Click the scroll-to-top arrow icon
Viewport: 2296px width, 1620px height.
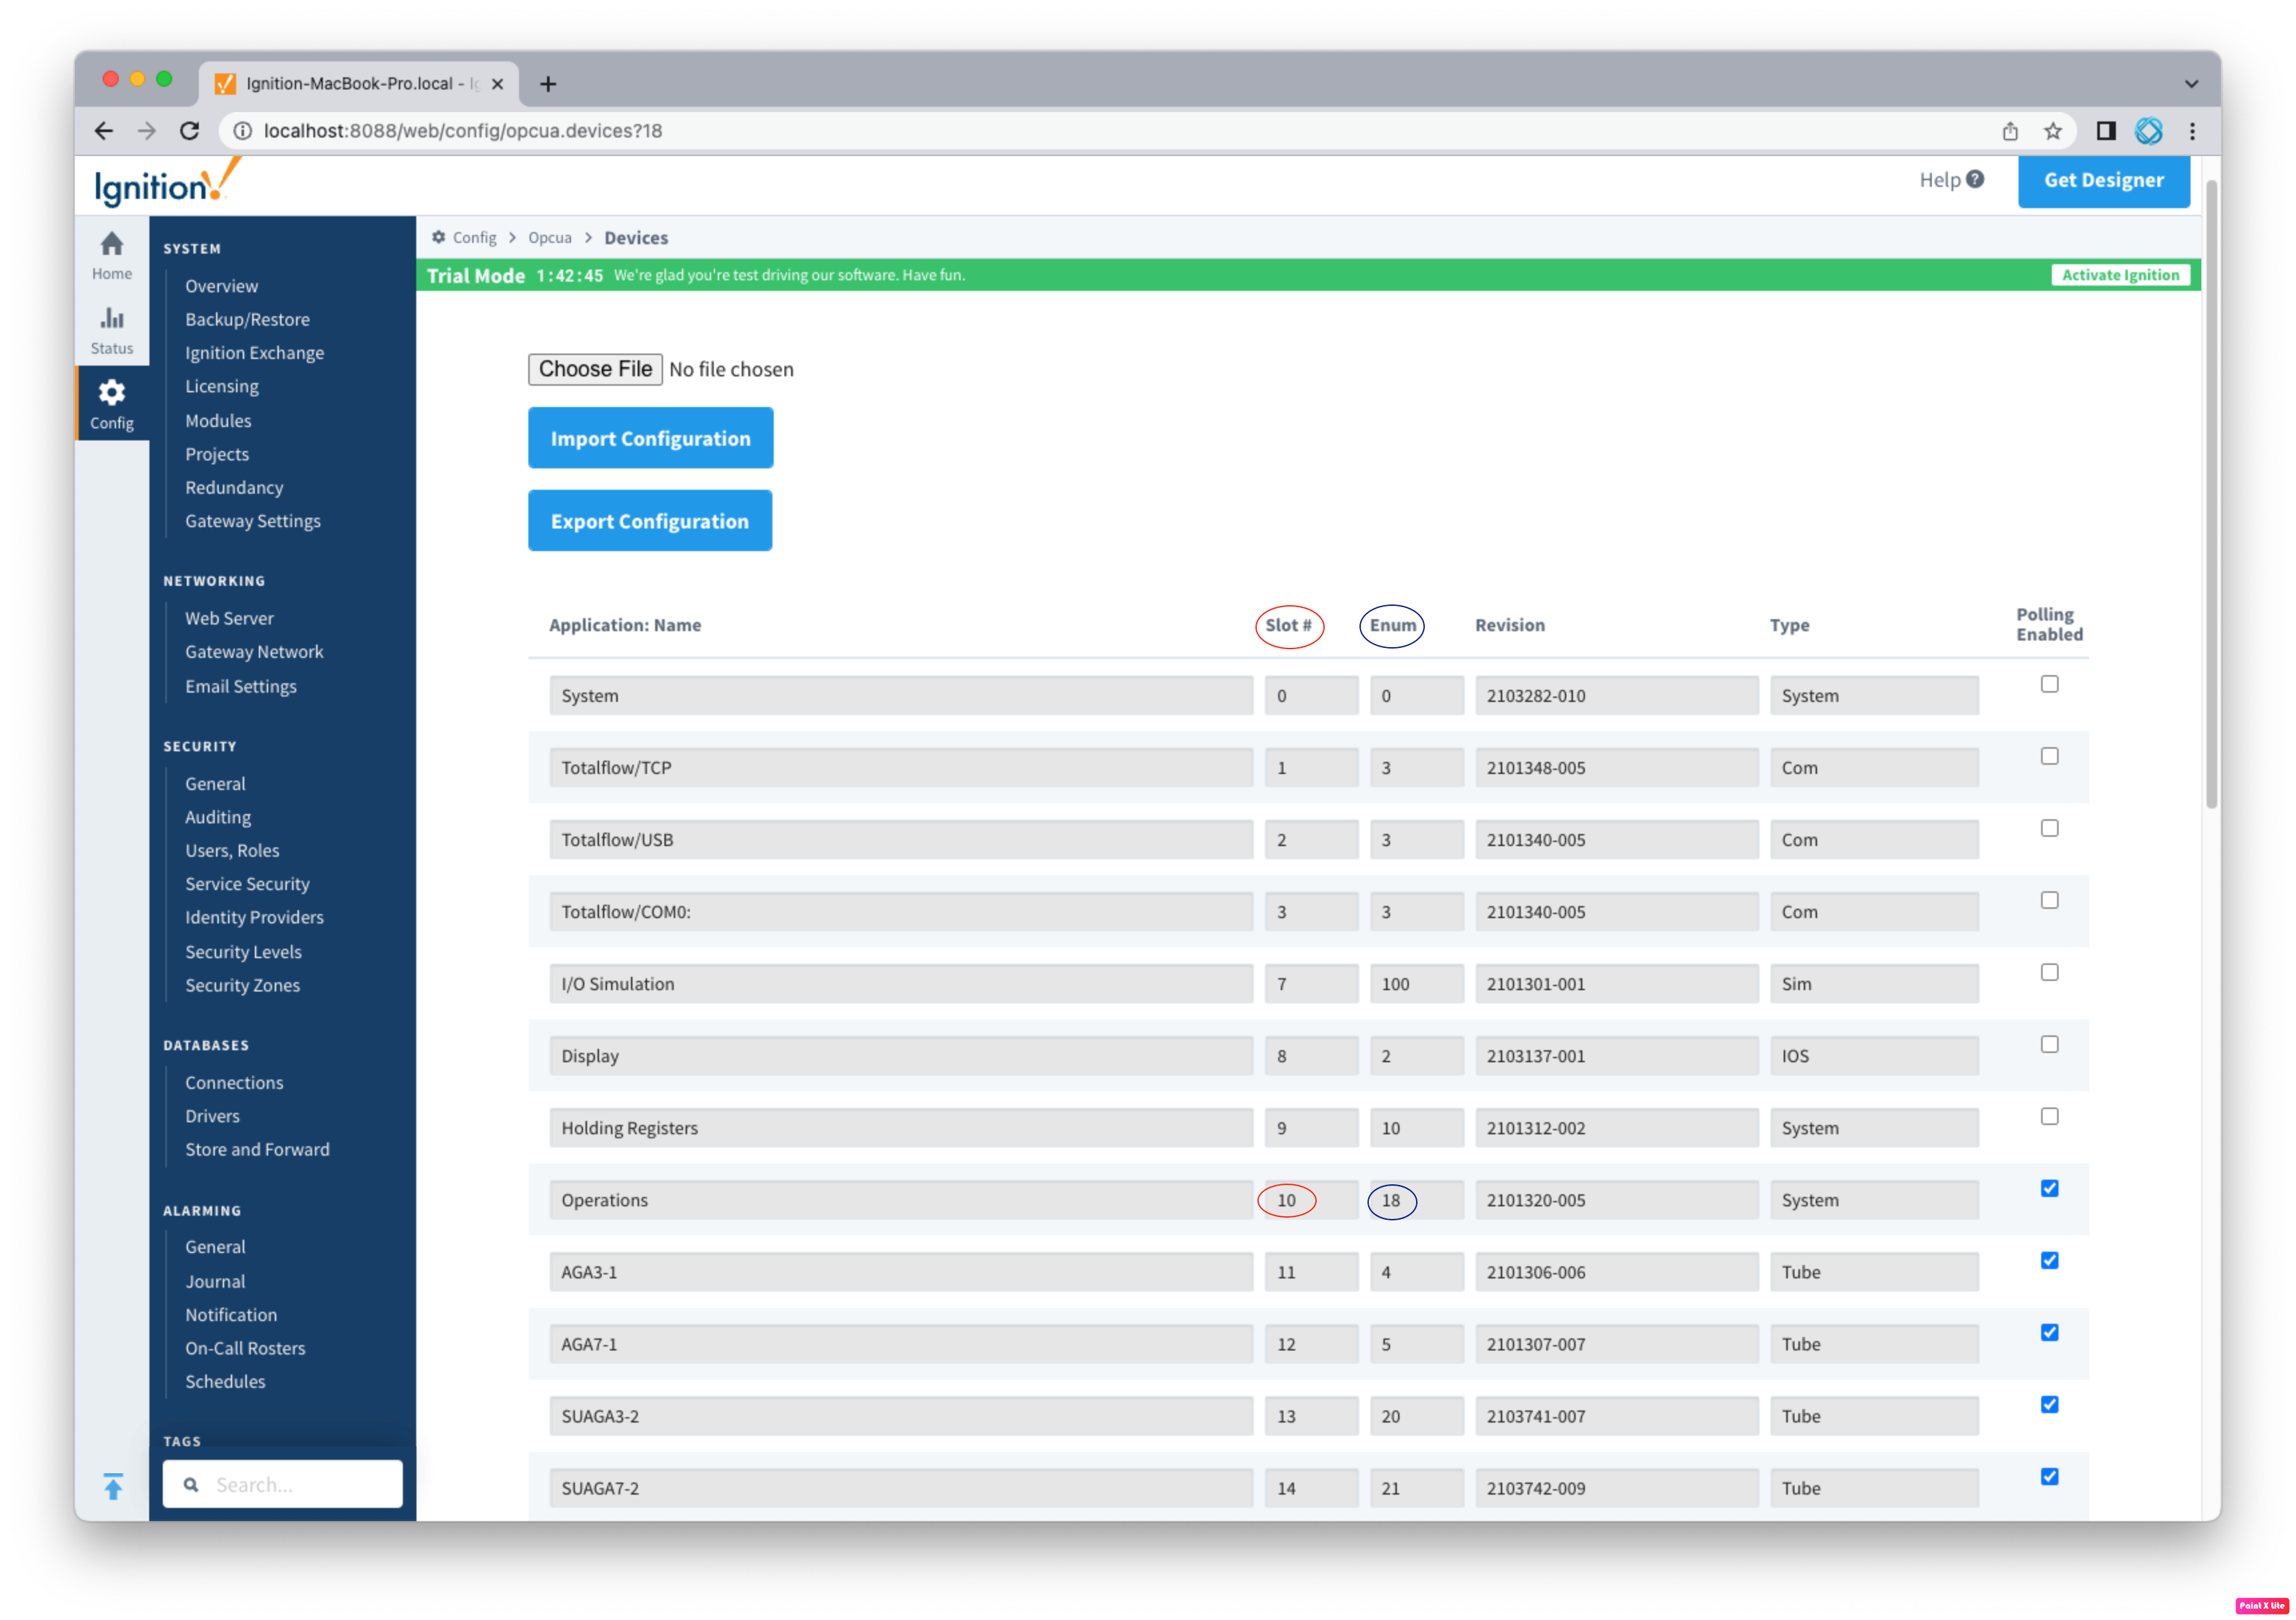pyautogui.click(x=113, y=1486)
